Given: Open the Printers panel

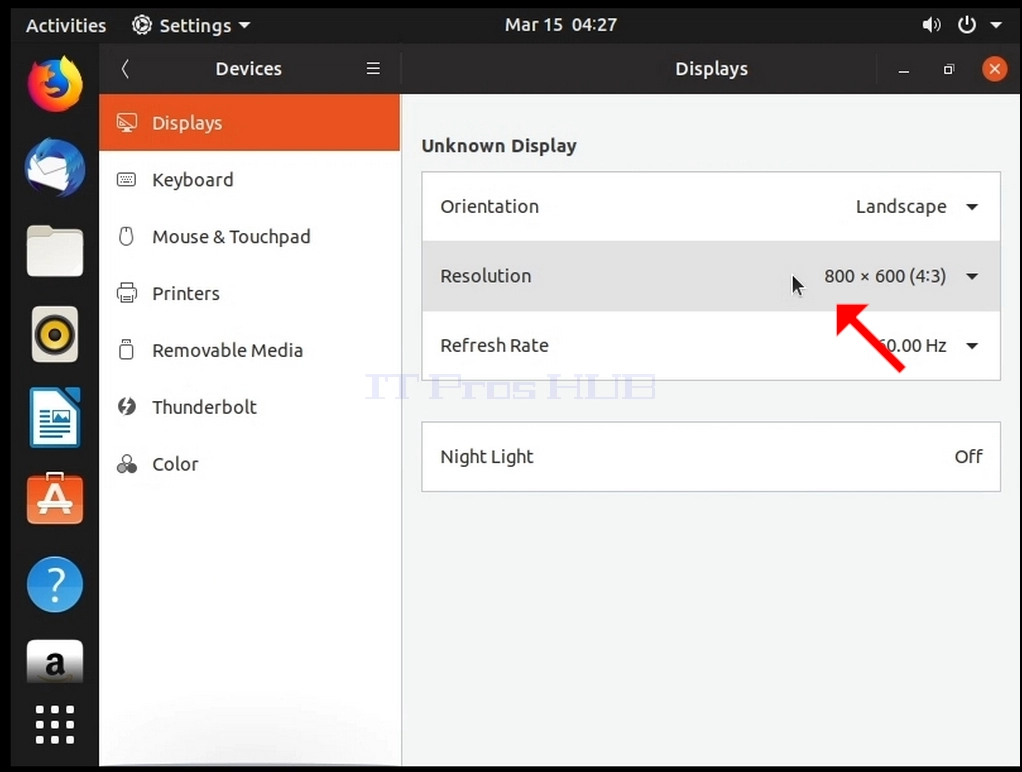Looking at the screenshot, I should coord(250,293).
